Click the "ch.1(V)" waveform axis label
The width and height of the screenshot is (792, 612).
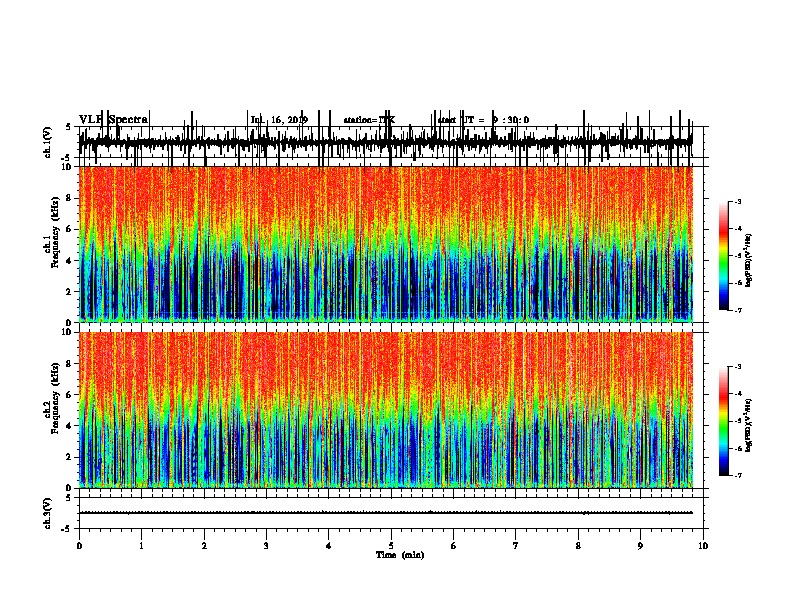tap(48, 142)
